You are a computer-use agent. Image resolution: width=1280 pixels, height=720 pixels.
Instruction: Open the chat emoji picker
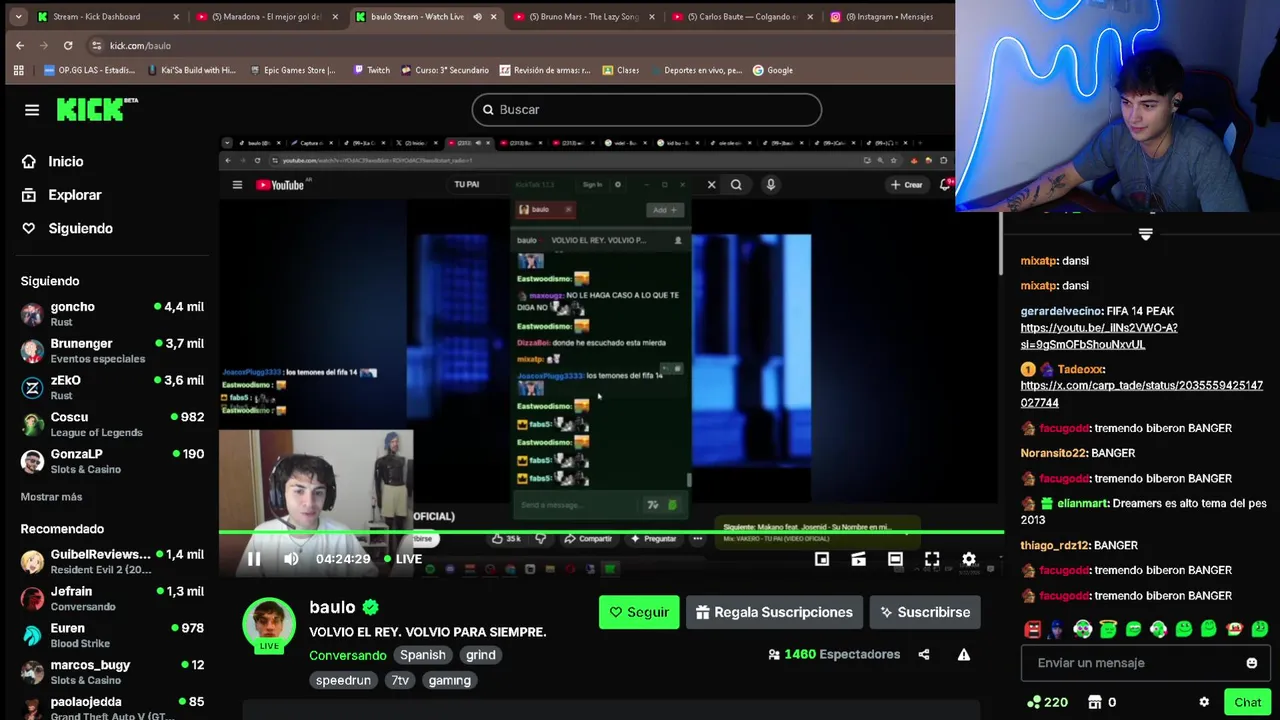[x=1252, y=663]
